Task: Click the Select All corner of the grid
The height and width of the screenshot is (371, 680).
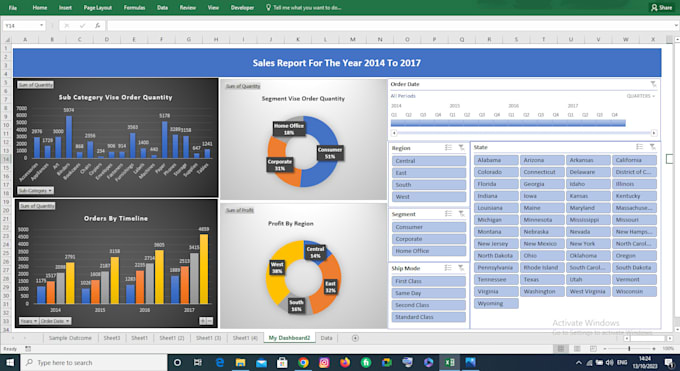Action: (7, 39)
